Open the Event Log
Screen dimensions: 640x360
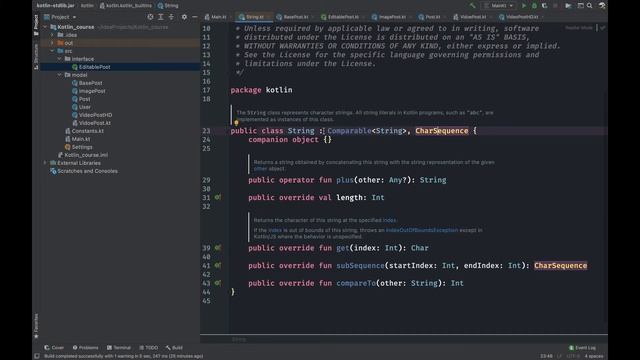pyautogui.click(x=582, y=348)
